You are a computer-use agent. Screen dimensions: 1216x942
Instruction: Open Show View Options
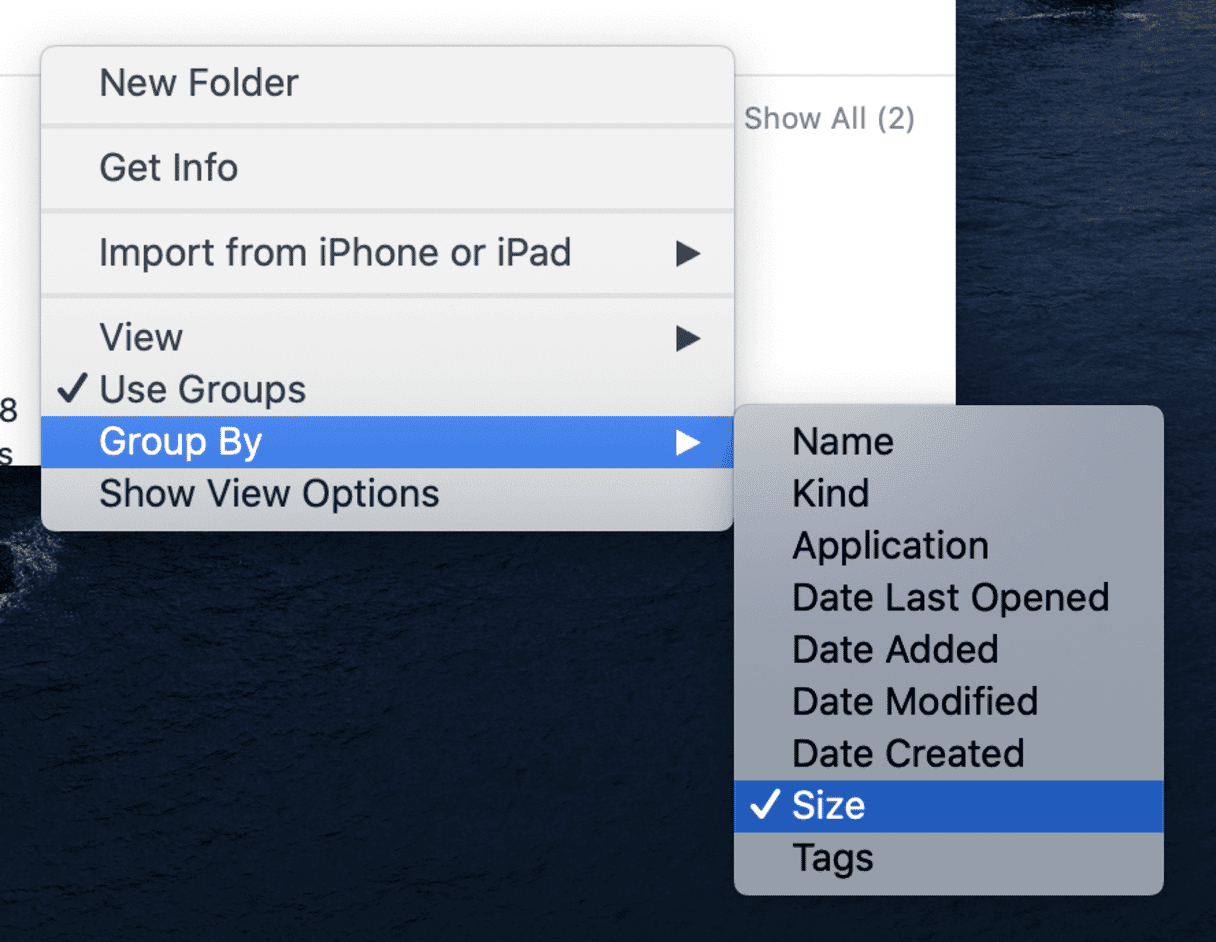[268, 494]
